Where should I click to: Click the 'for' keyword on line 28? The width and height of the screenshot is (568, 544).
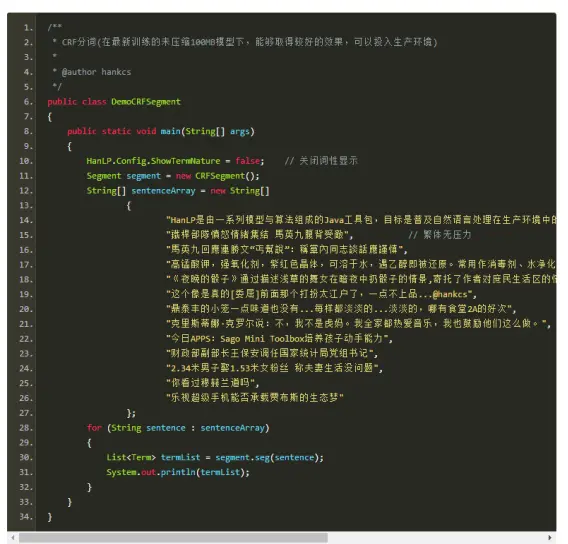[x=94, y=428]
